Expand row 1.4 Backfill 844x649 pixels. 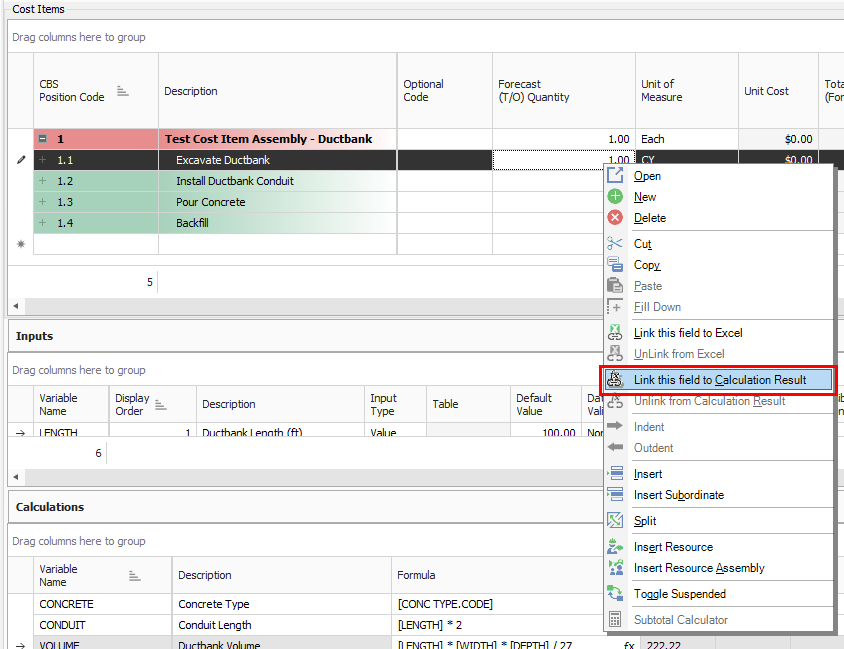[43, 223]
